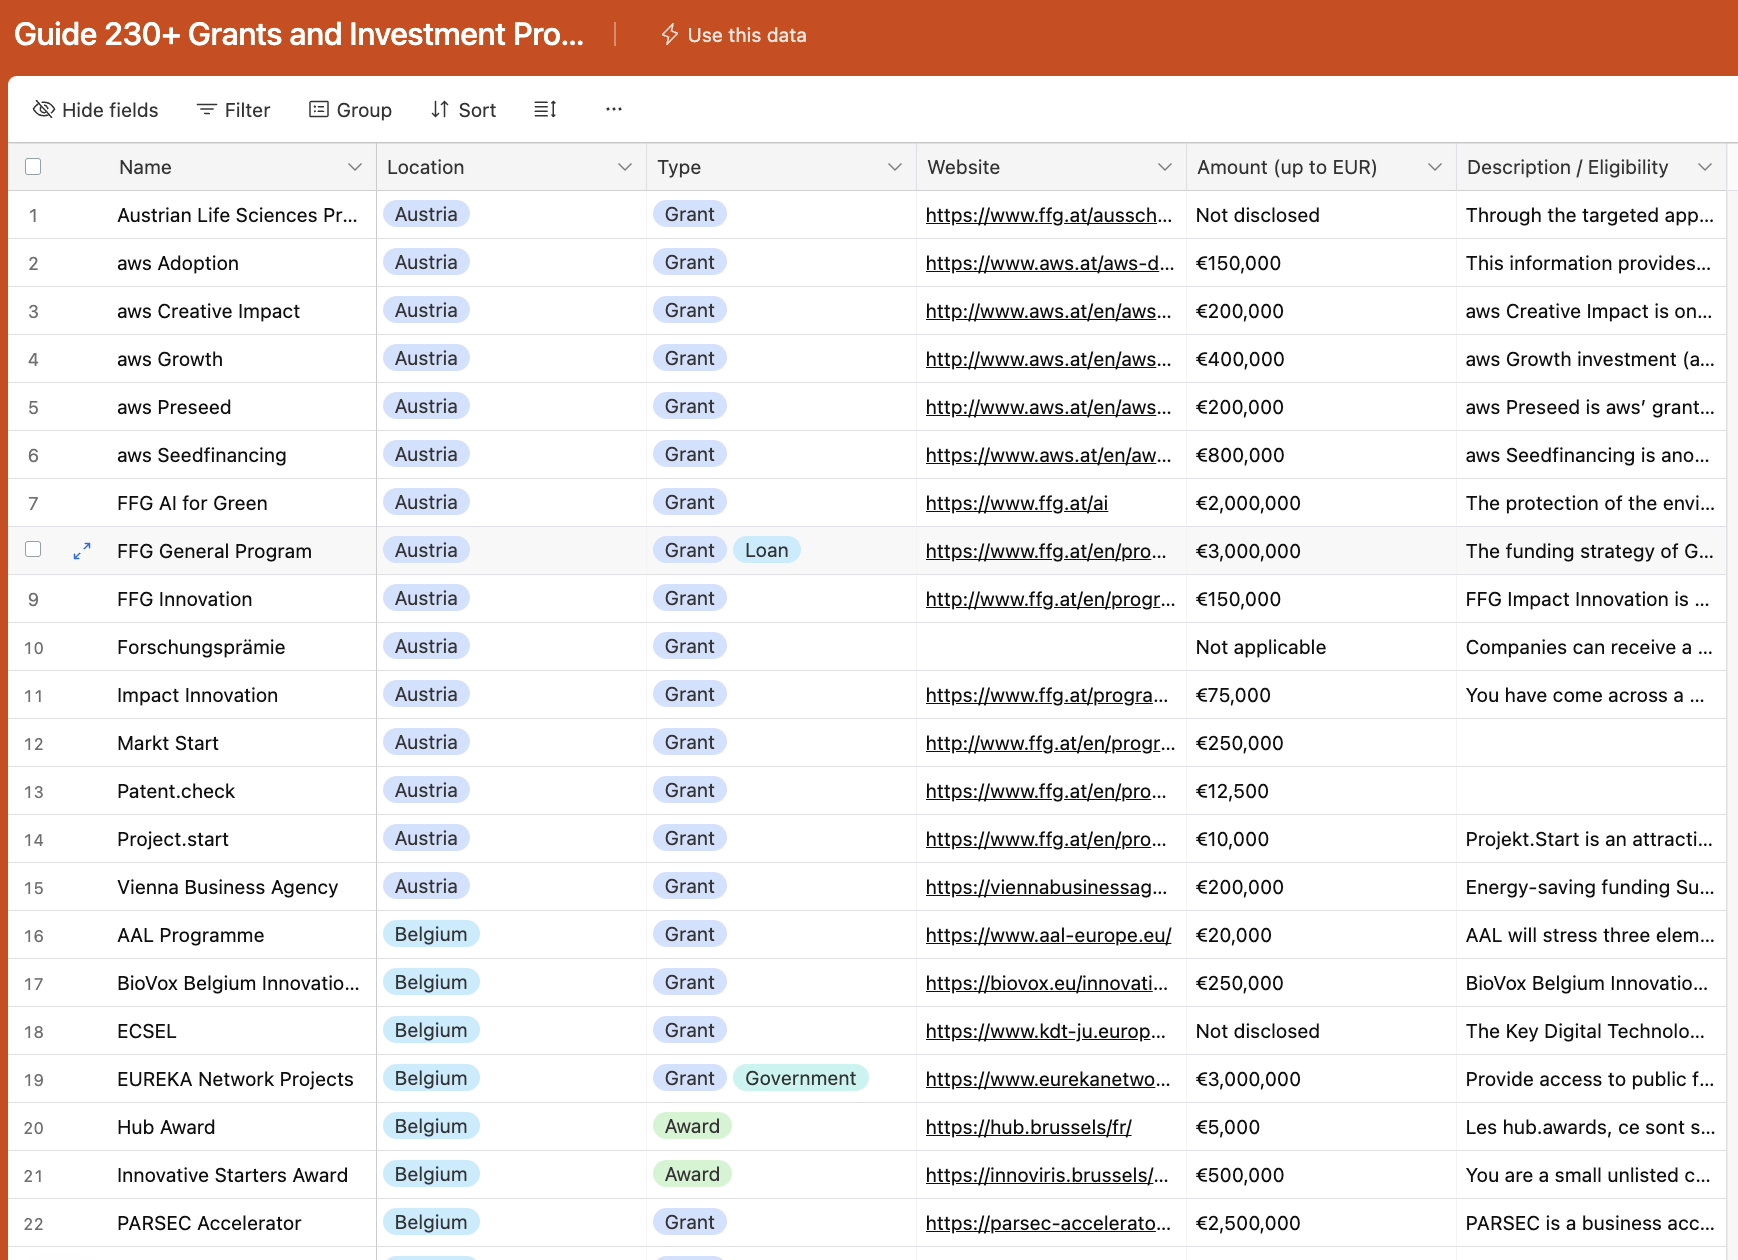Toggle the select all rows checkbox
Screen dimensions: 1738x1260
coord(33,167)
